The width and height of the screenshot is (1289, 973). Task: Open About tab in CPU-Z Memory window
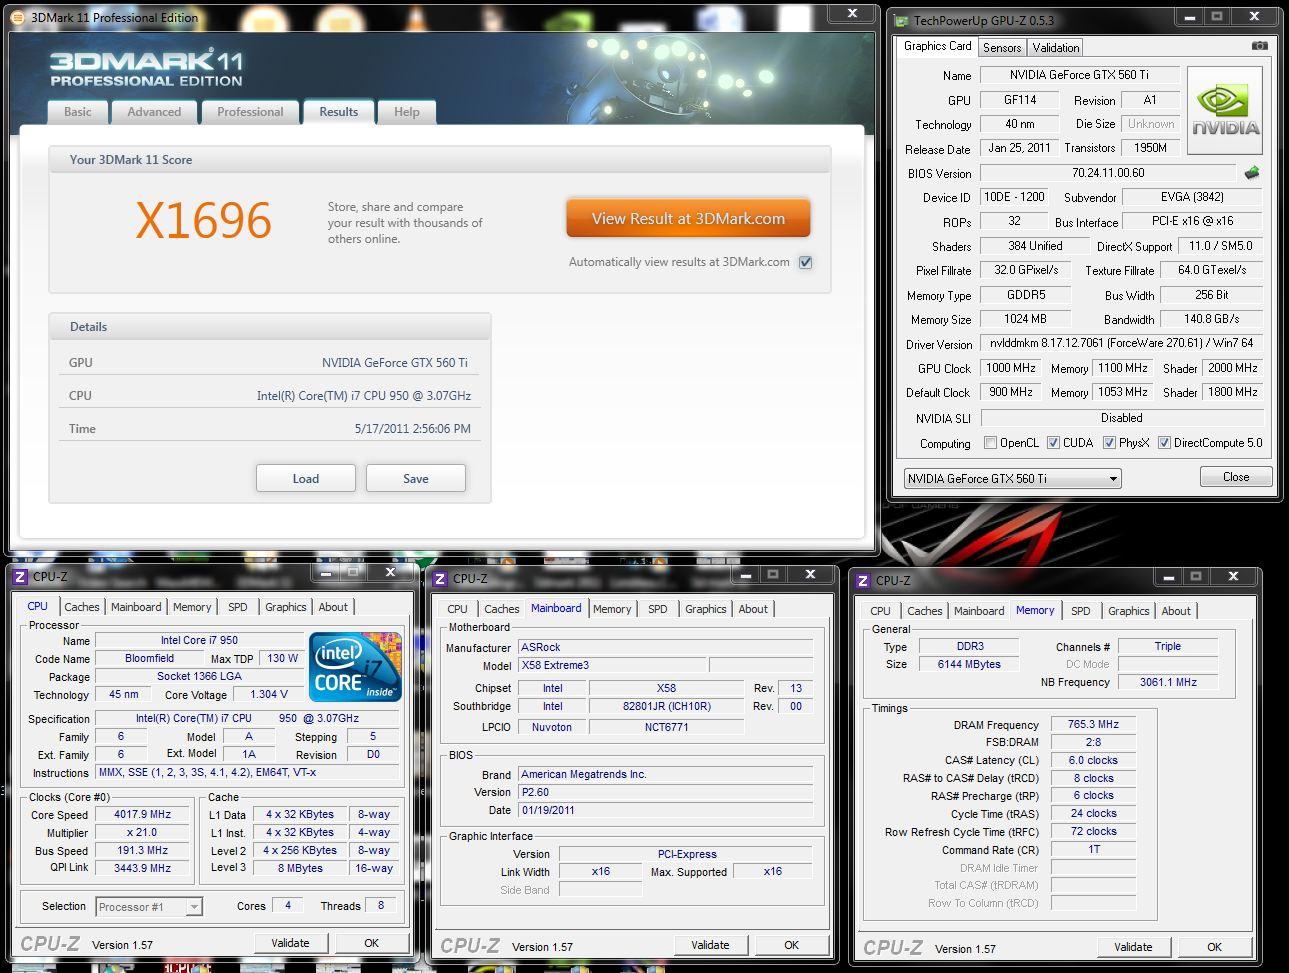(x=1176, y=611)
